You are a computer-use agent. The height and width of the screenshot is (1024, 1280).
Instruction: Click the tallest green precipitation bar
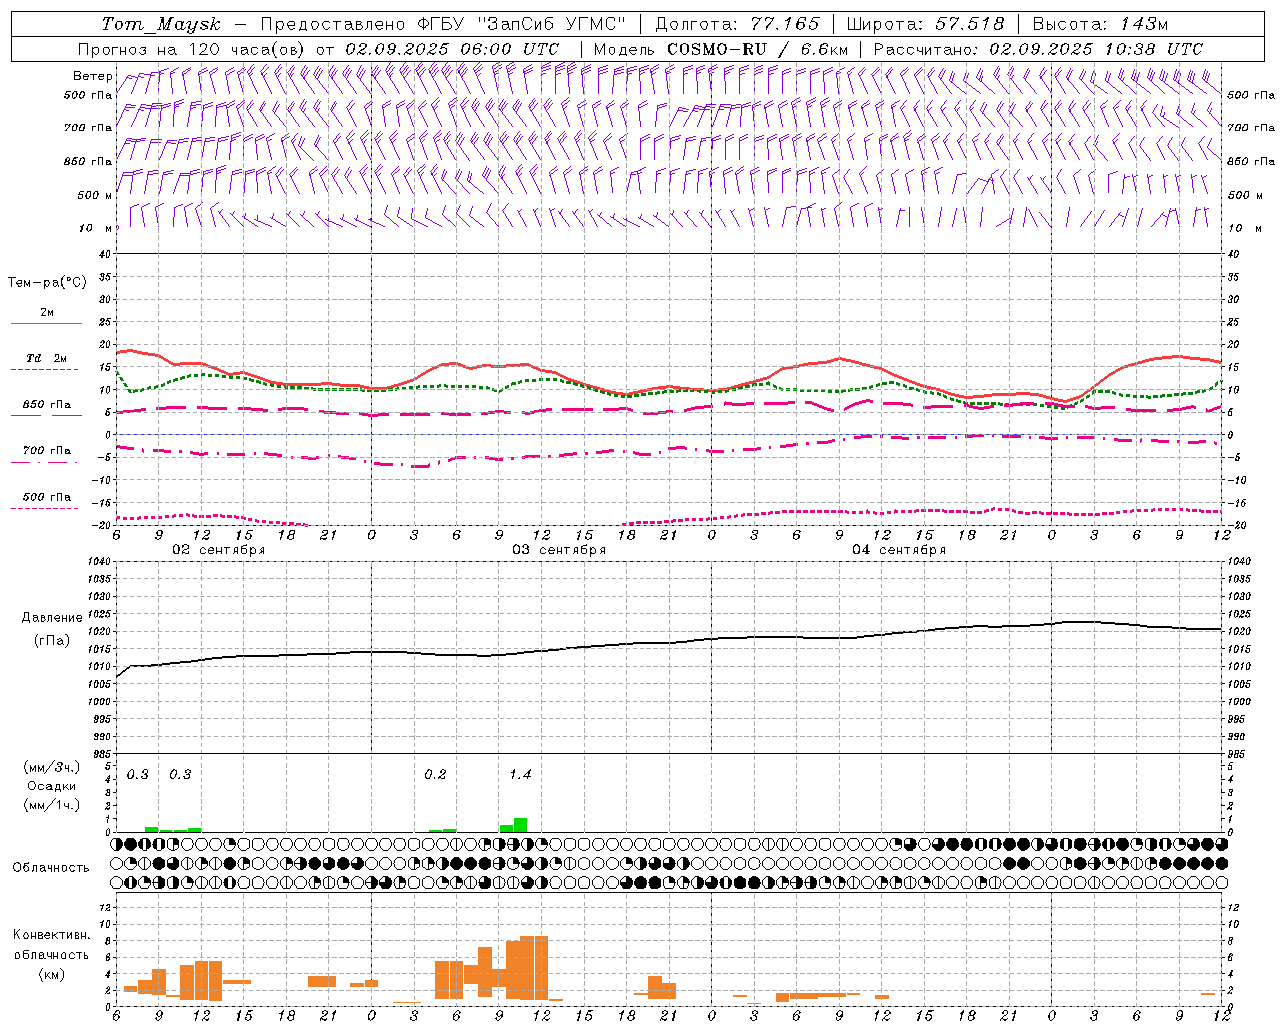coord(521,825)
